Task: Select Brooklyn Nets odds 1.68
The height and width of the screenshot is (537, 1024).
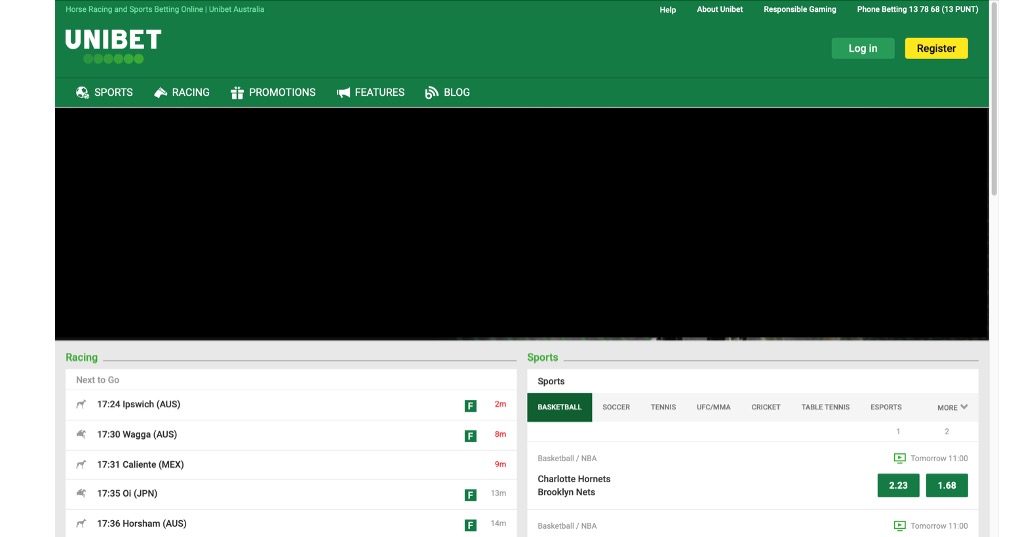Action: pos(946,485)
